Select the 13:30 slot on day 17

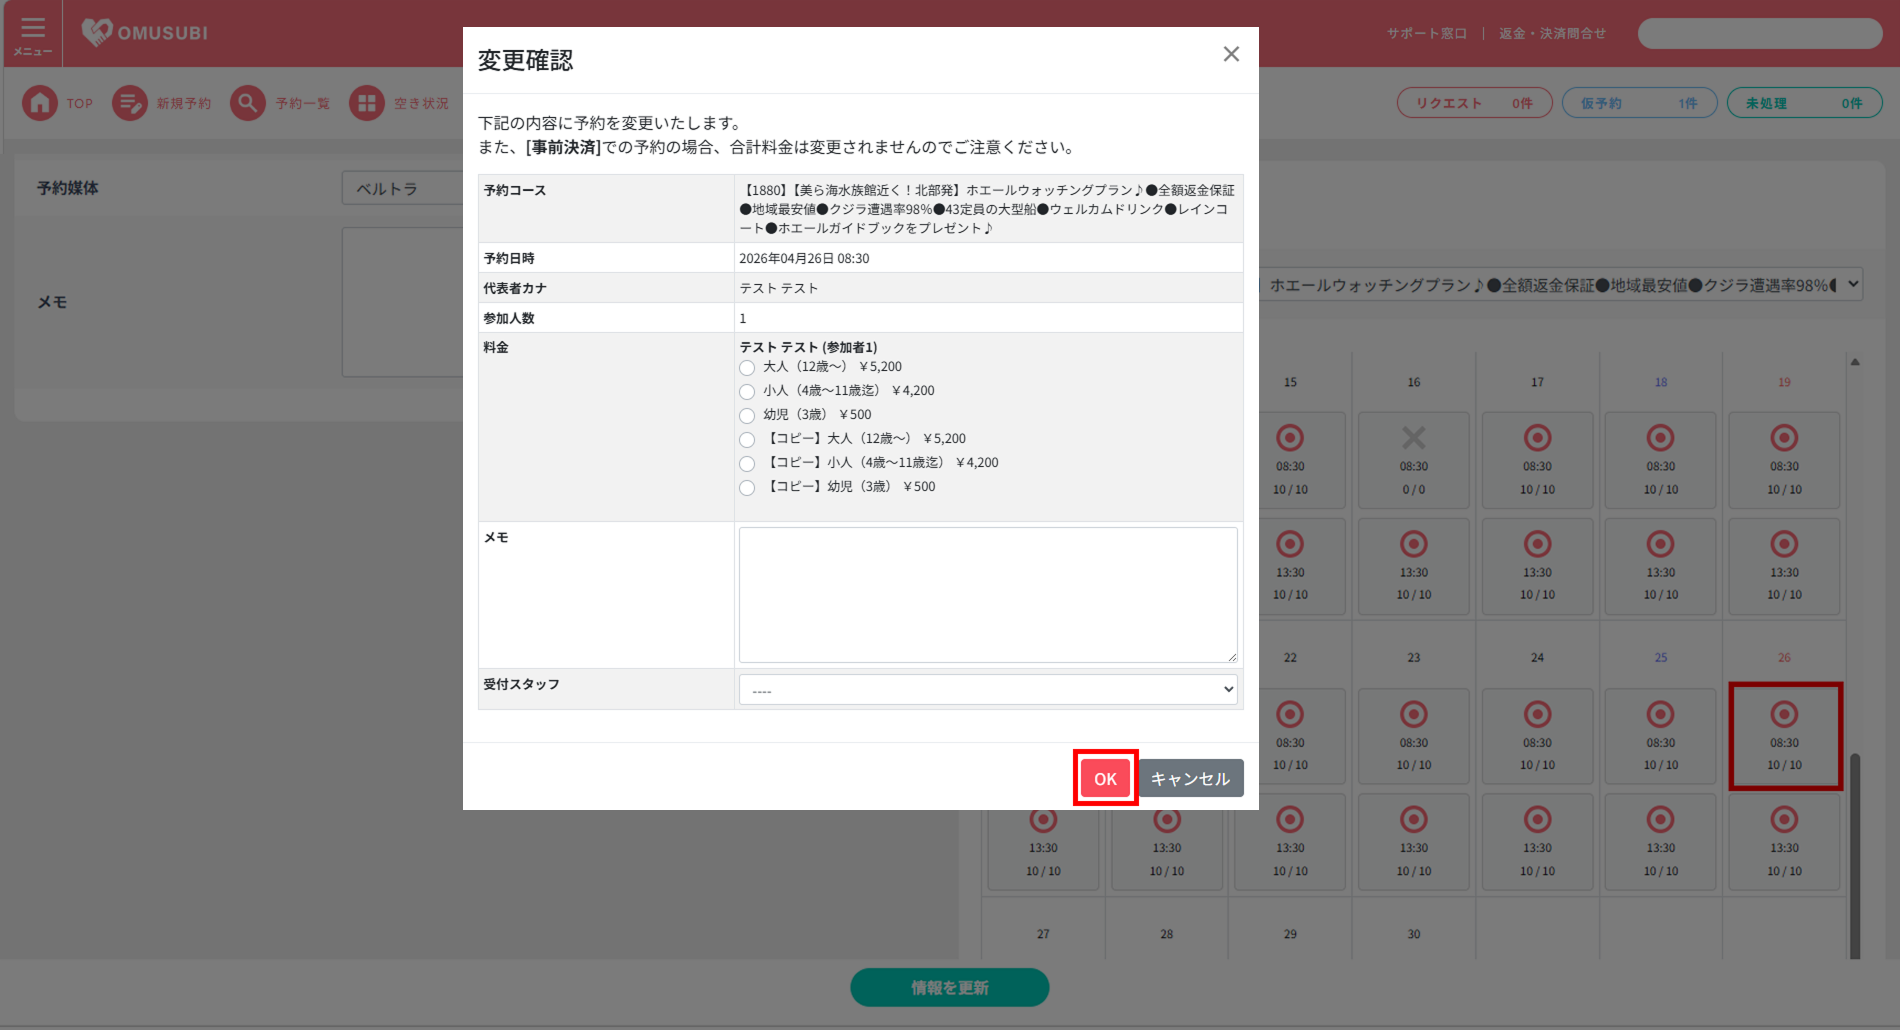(x=1537, y=566)
